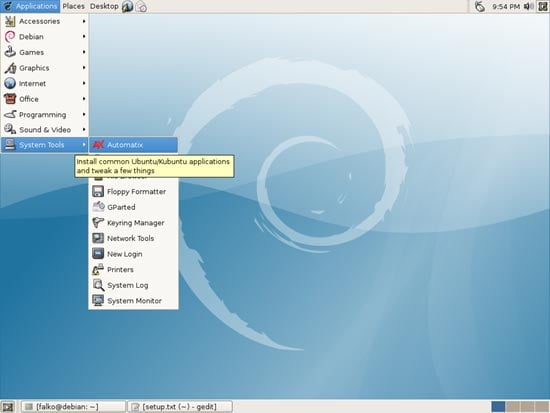Viewport: 550px width, 413px height.
Task: Open the Places menu in top panel
Action: point(73,6)
